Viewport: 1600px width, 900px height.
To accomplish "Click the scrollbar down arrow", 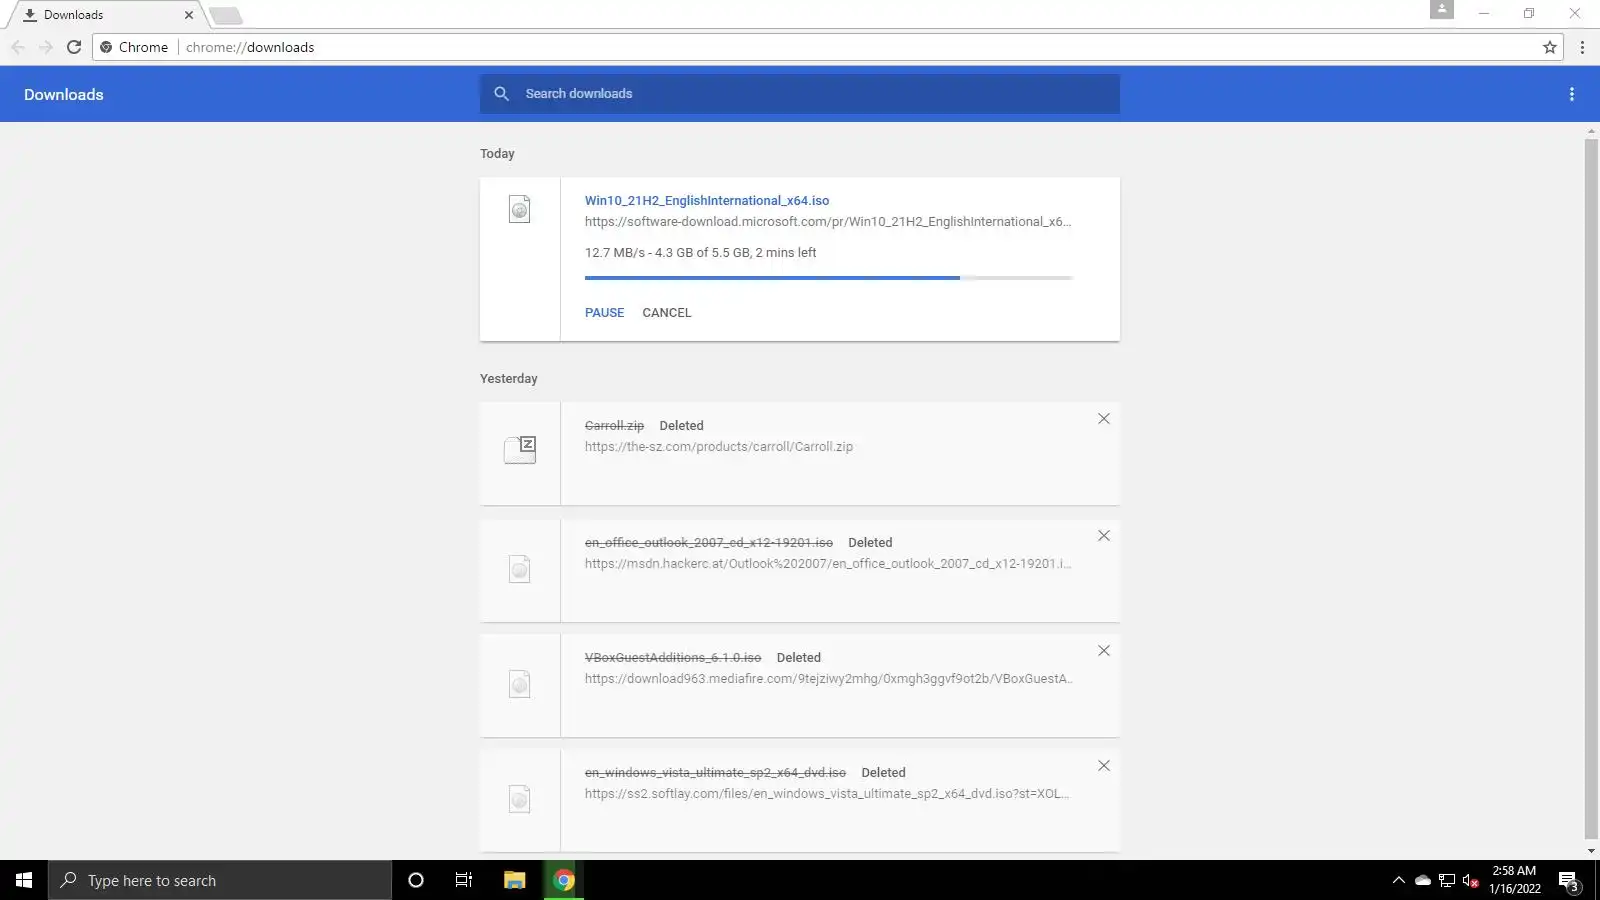I will click(x=1591, y=851).
